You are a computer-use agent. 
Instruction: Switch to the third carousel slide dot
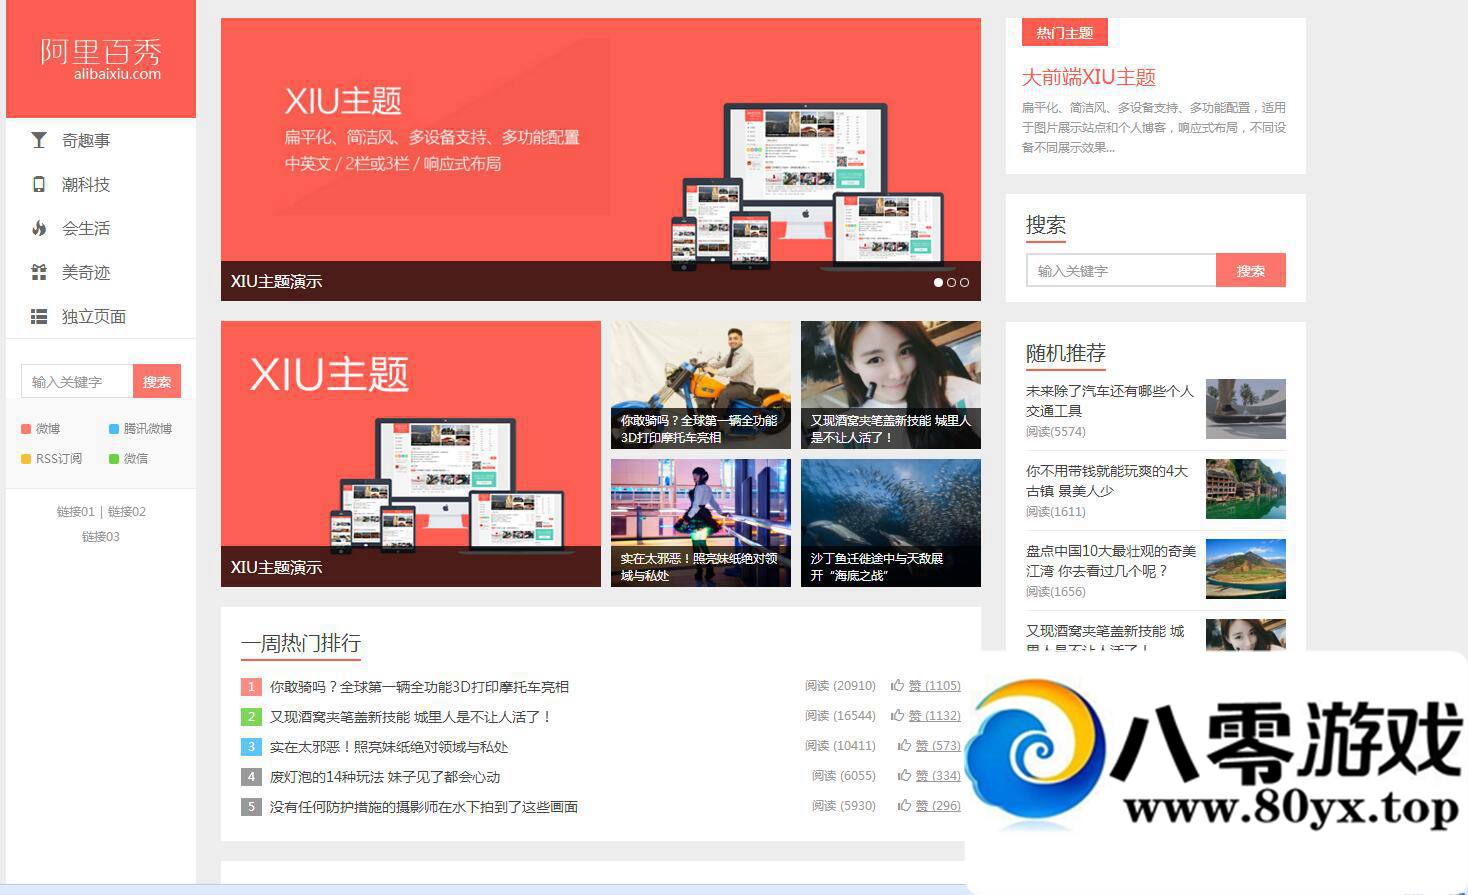point(964,283)
